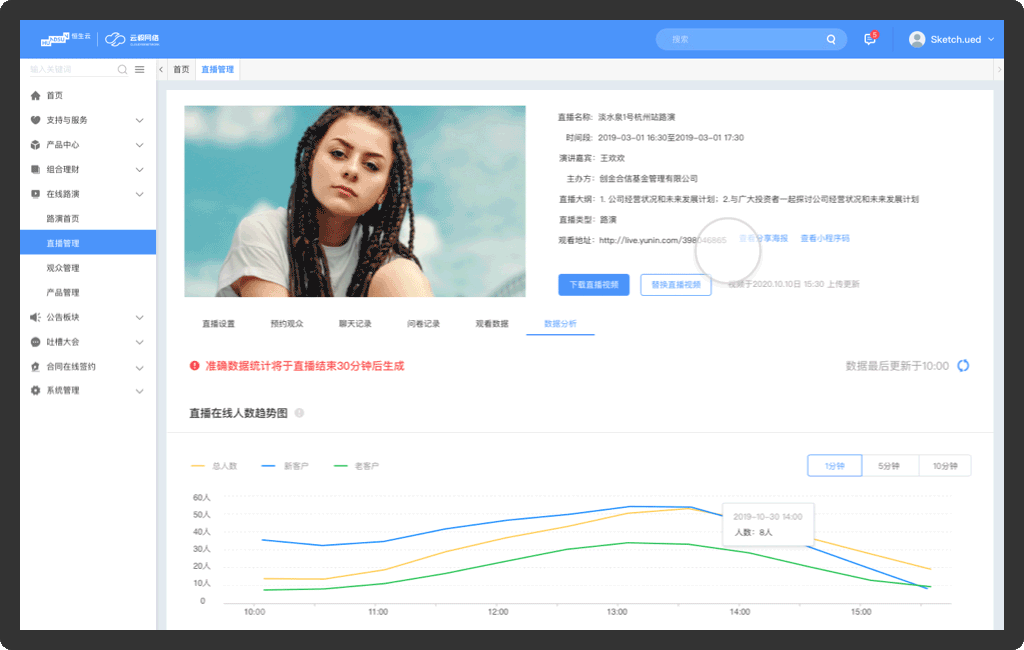Select the 10分钟 interval option
The width and height of the screenshot is (1024, 650).
pos(944,466)
